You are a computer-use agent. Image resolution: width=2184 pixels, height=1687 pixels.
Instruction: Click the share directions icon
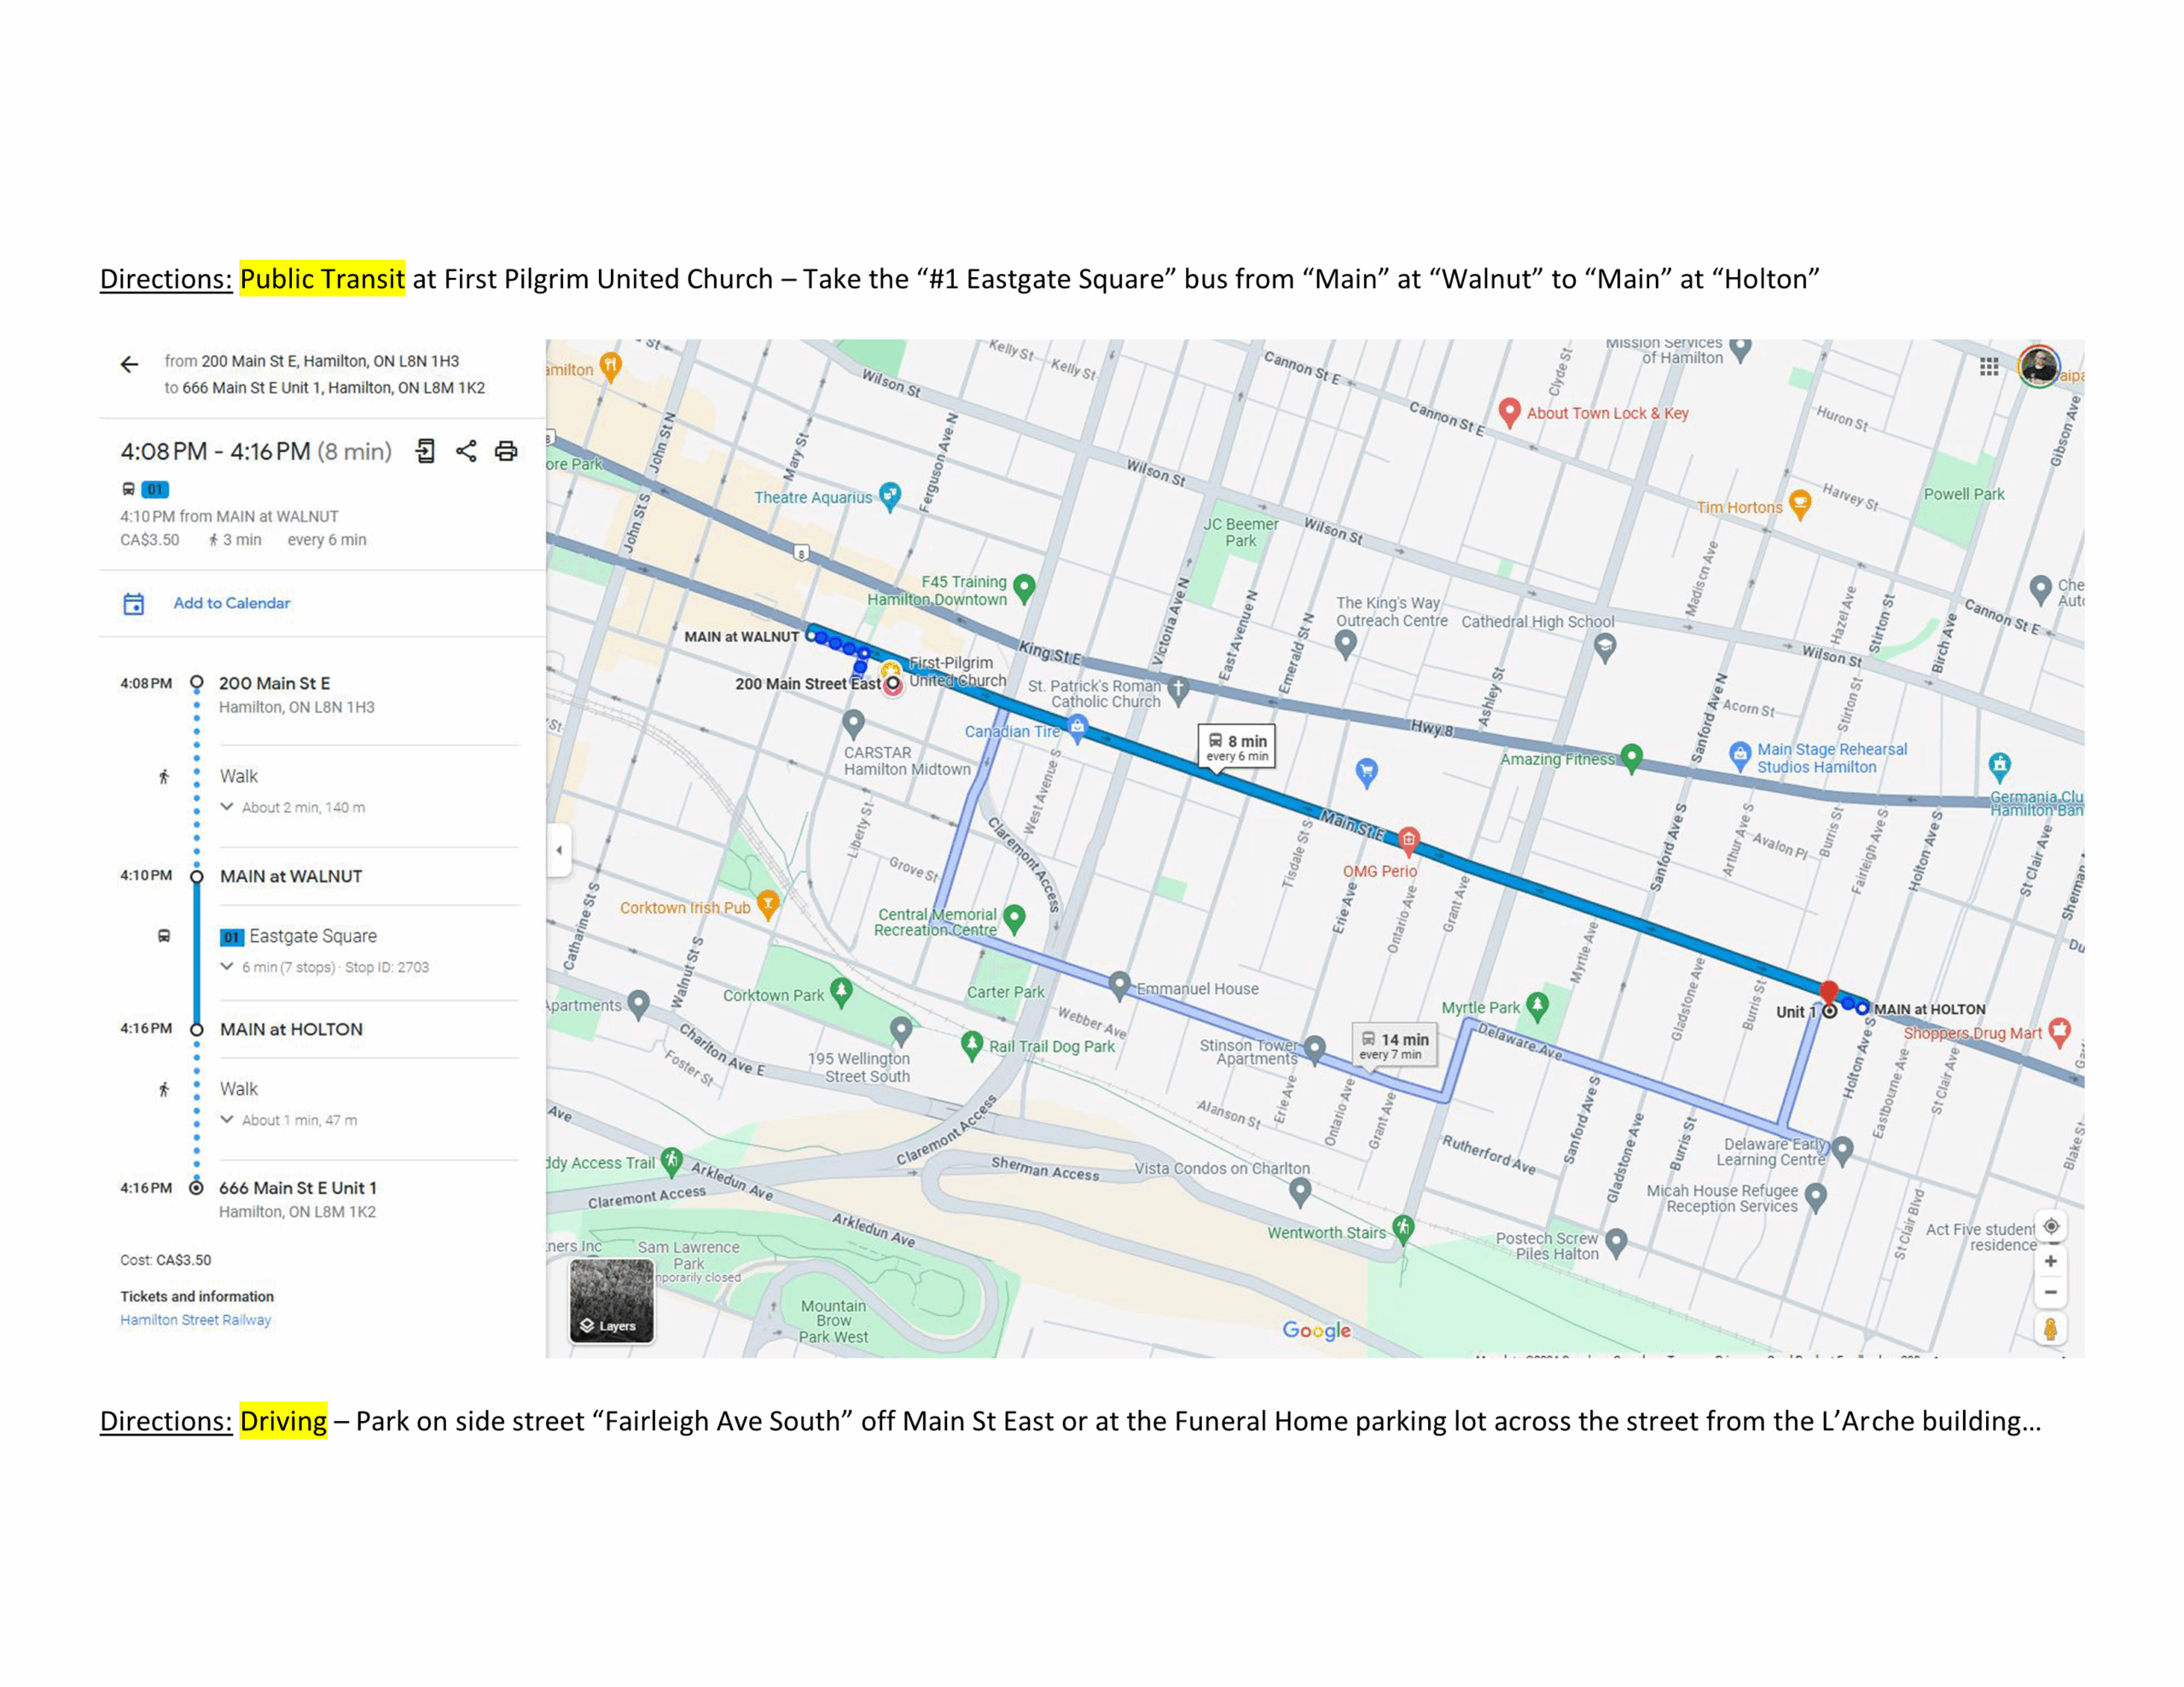pos(466,451)
